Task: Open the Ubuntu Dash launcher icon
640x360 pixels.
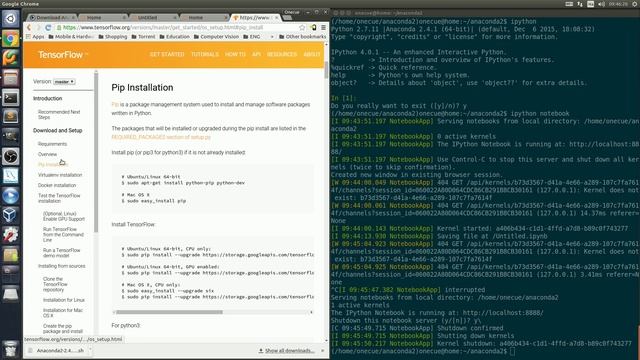Action: (11, 18)
